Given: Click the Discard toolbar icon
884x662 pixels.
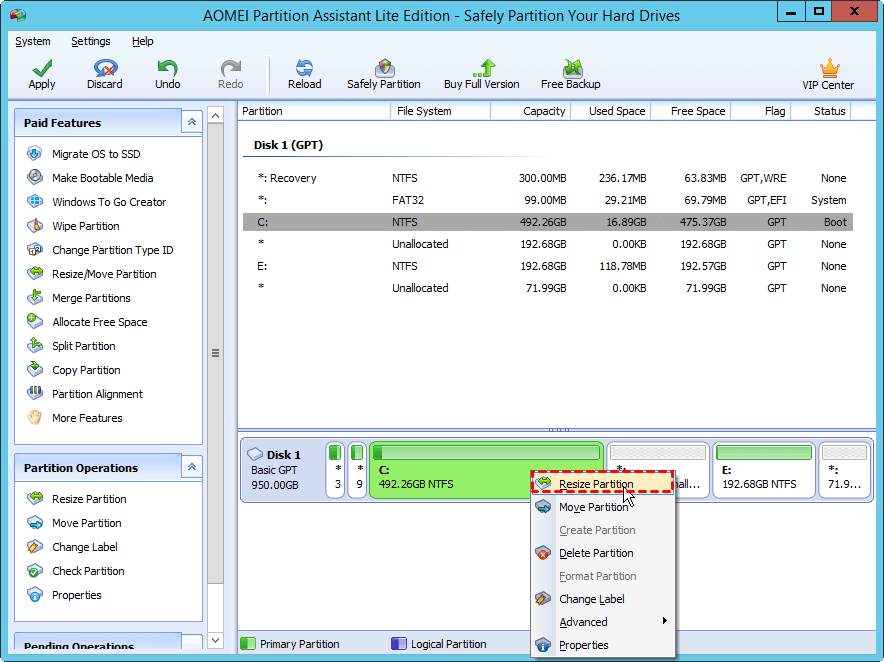Looking at the screenshot, I should pos(105,68).
